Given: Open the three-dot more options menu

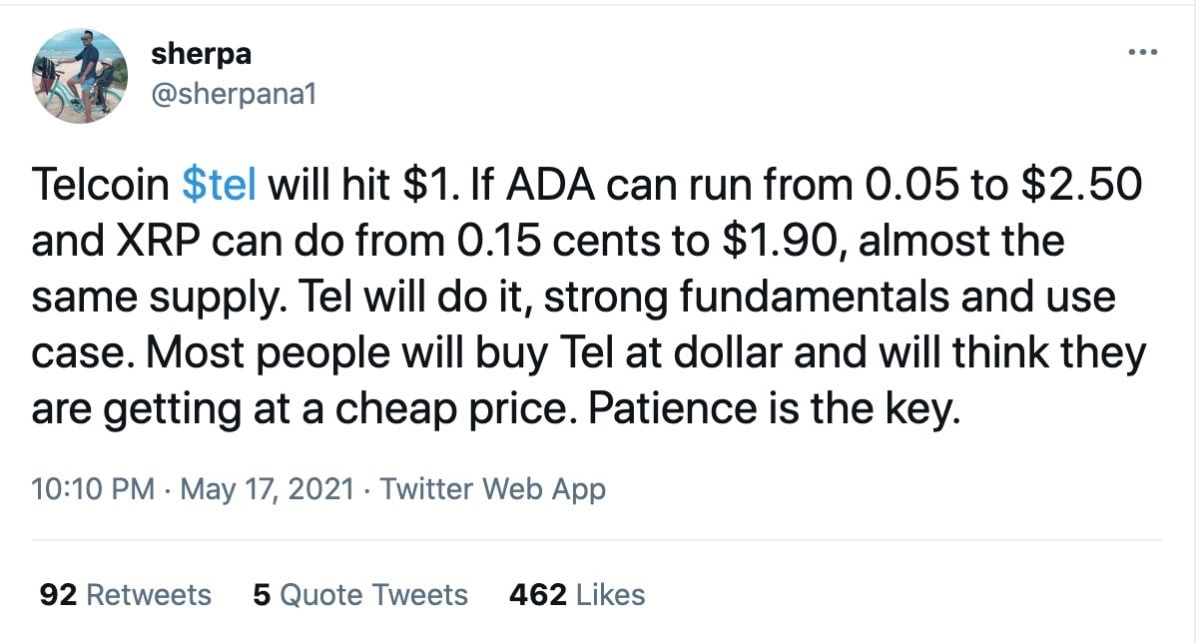Looking at the screenshot, I should pyautogui.click(x=1141, y=52).
